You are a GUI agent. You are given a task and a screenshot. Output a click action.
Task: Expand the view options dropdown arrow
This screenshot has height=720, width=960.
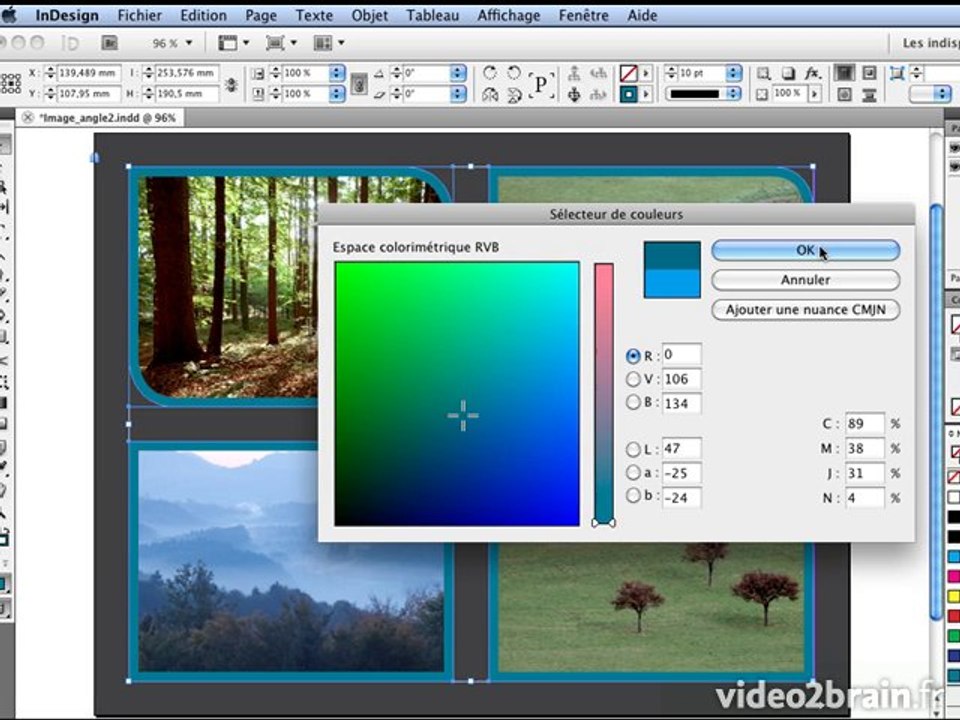[246, 43]
